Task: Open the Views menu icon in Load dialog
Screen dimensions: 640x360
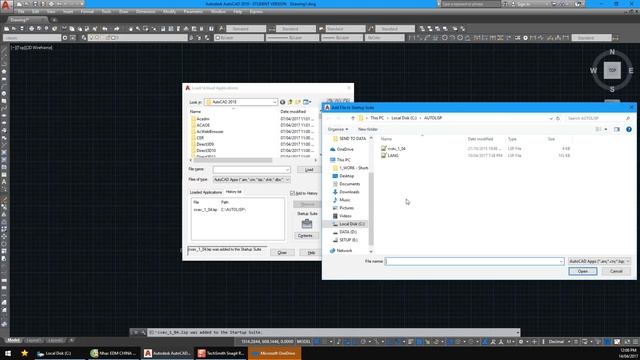Action: (x=307, y=102)
